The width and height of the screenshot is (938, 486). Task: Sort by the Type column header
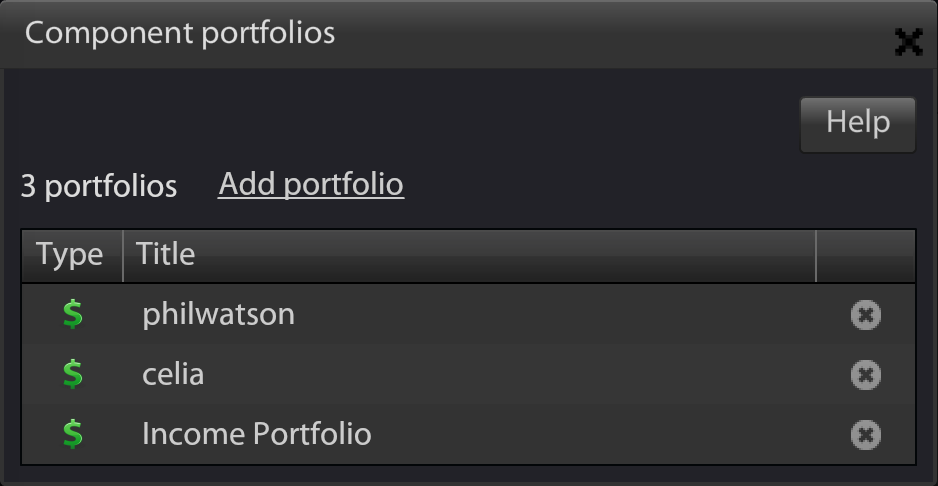point(72,256)
